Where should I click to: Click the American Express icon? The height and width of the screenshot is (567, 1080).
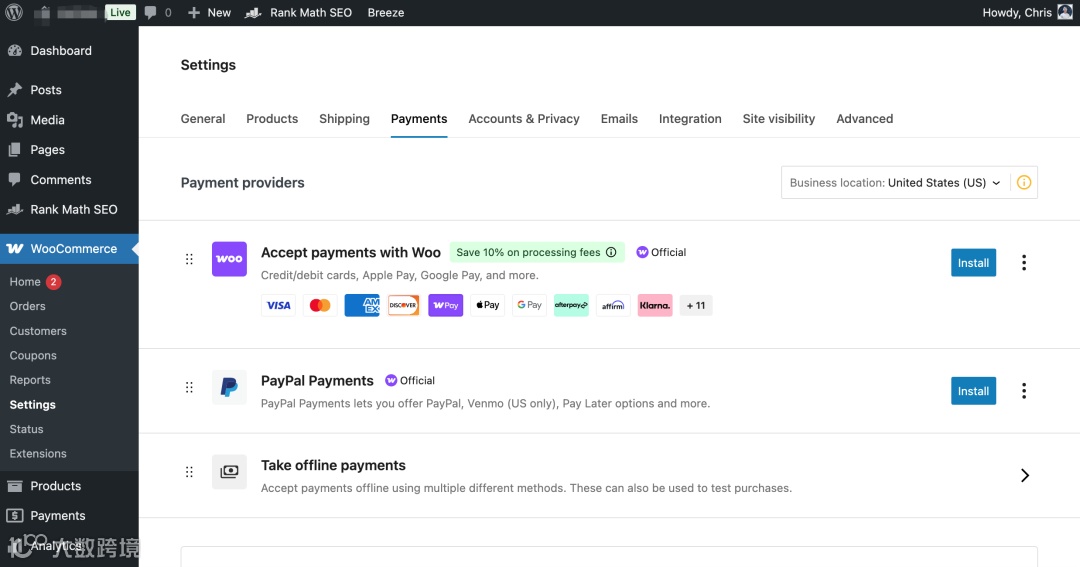[362, 305]
